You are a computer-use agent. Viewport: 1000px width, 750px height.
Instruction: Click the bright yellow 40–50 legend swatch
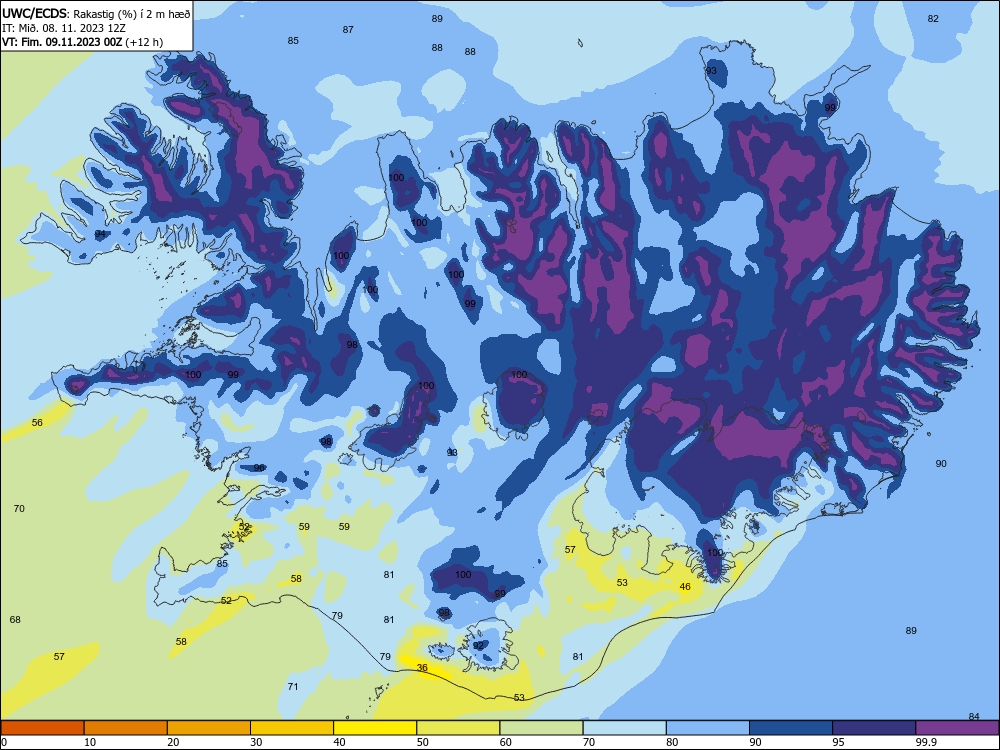(375, 728)
